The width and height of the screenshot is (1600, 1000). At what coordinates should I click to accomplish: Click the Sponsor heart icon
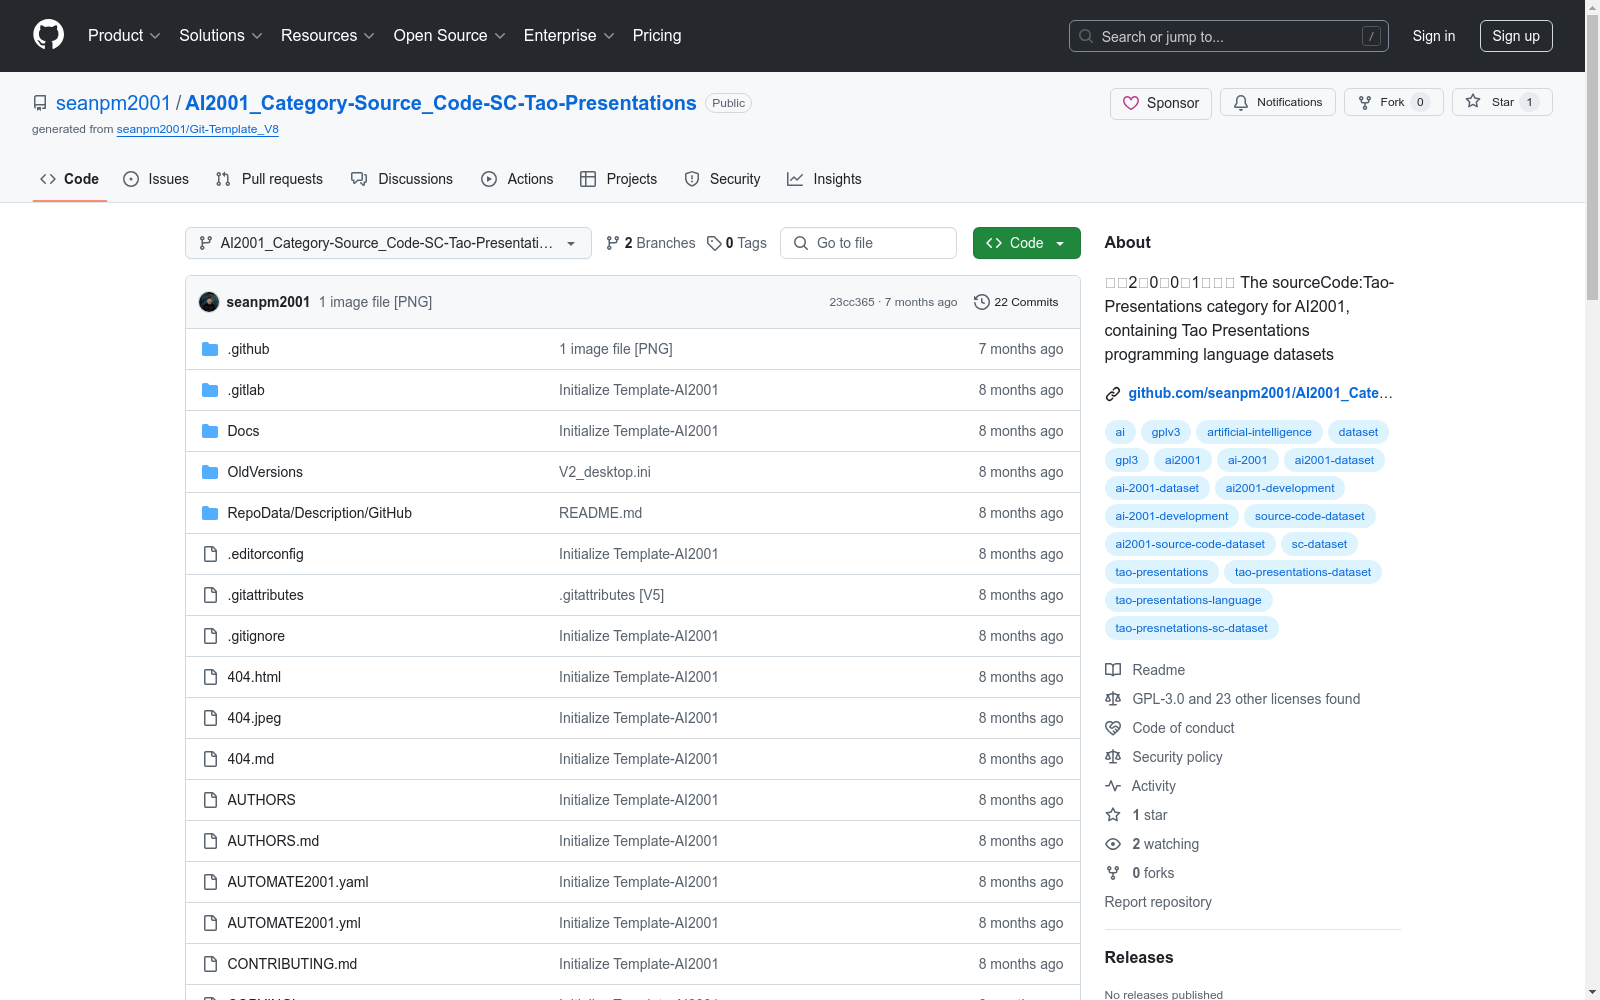click(x=1131, y=103)
